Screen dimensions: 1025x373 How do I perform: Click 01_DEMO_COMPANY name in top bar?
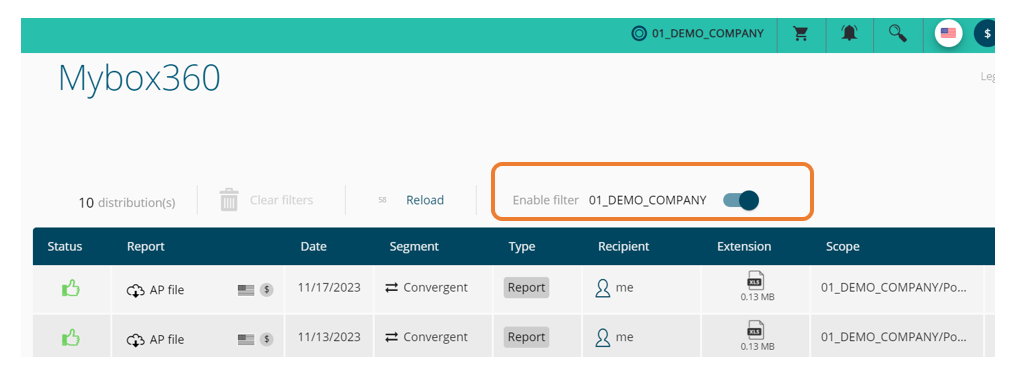(707, 33)
